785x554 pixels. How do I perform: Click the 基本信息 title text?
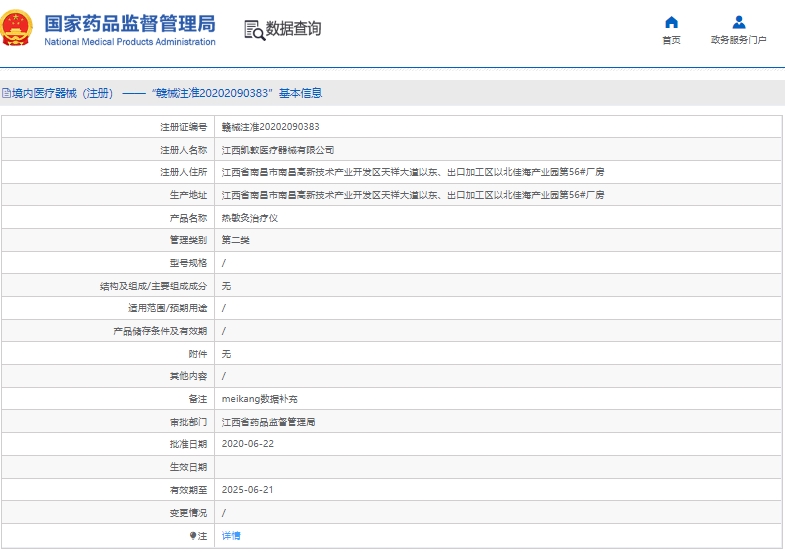tap(300, 93)
